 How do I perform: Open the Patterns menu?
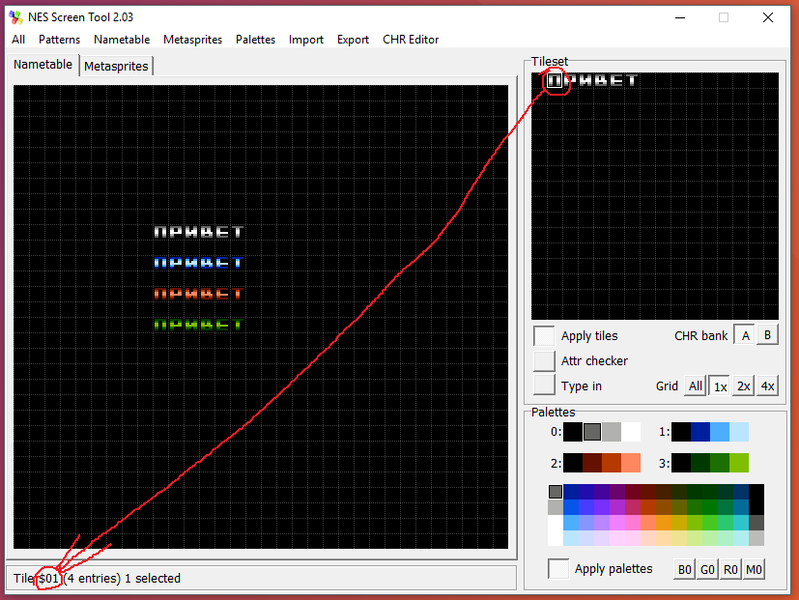pyautogui.click(x=59, y=40)
